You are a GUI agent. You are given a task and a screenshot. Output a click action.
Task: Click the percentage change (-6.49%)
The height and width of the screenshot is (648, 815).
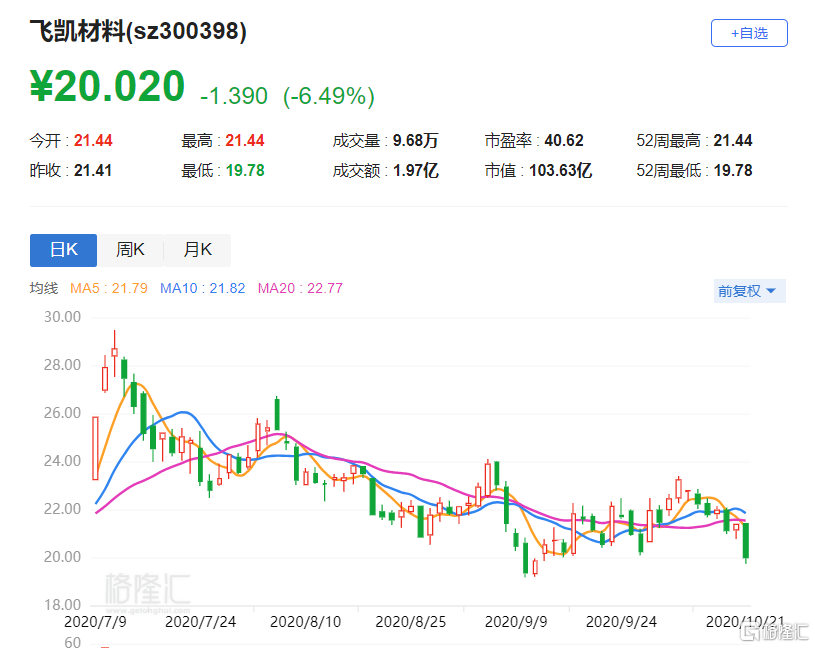(328, 96)
